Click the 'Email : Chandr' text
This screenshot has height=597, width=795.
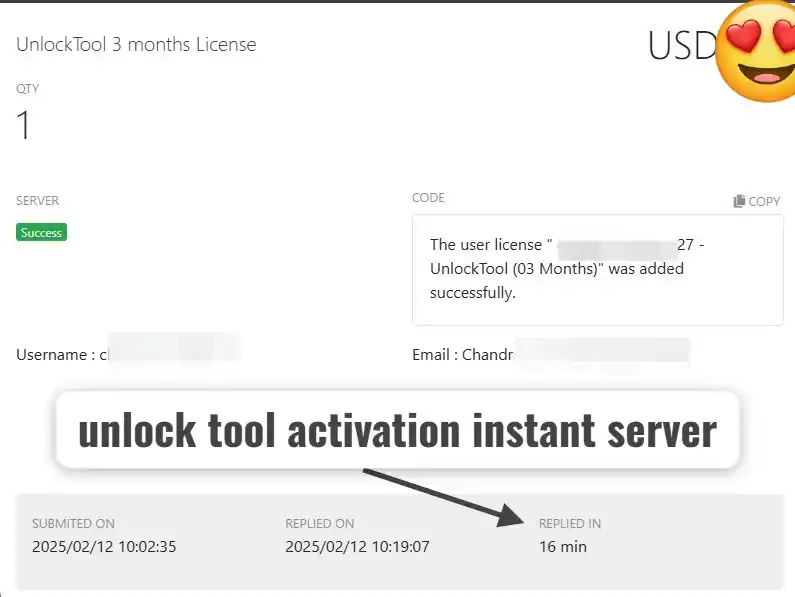[462, 355]
